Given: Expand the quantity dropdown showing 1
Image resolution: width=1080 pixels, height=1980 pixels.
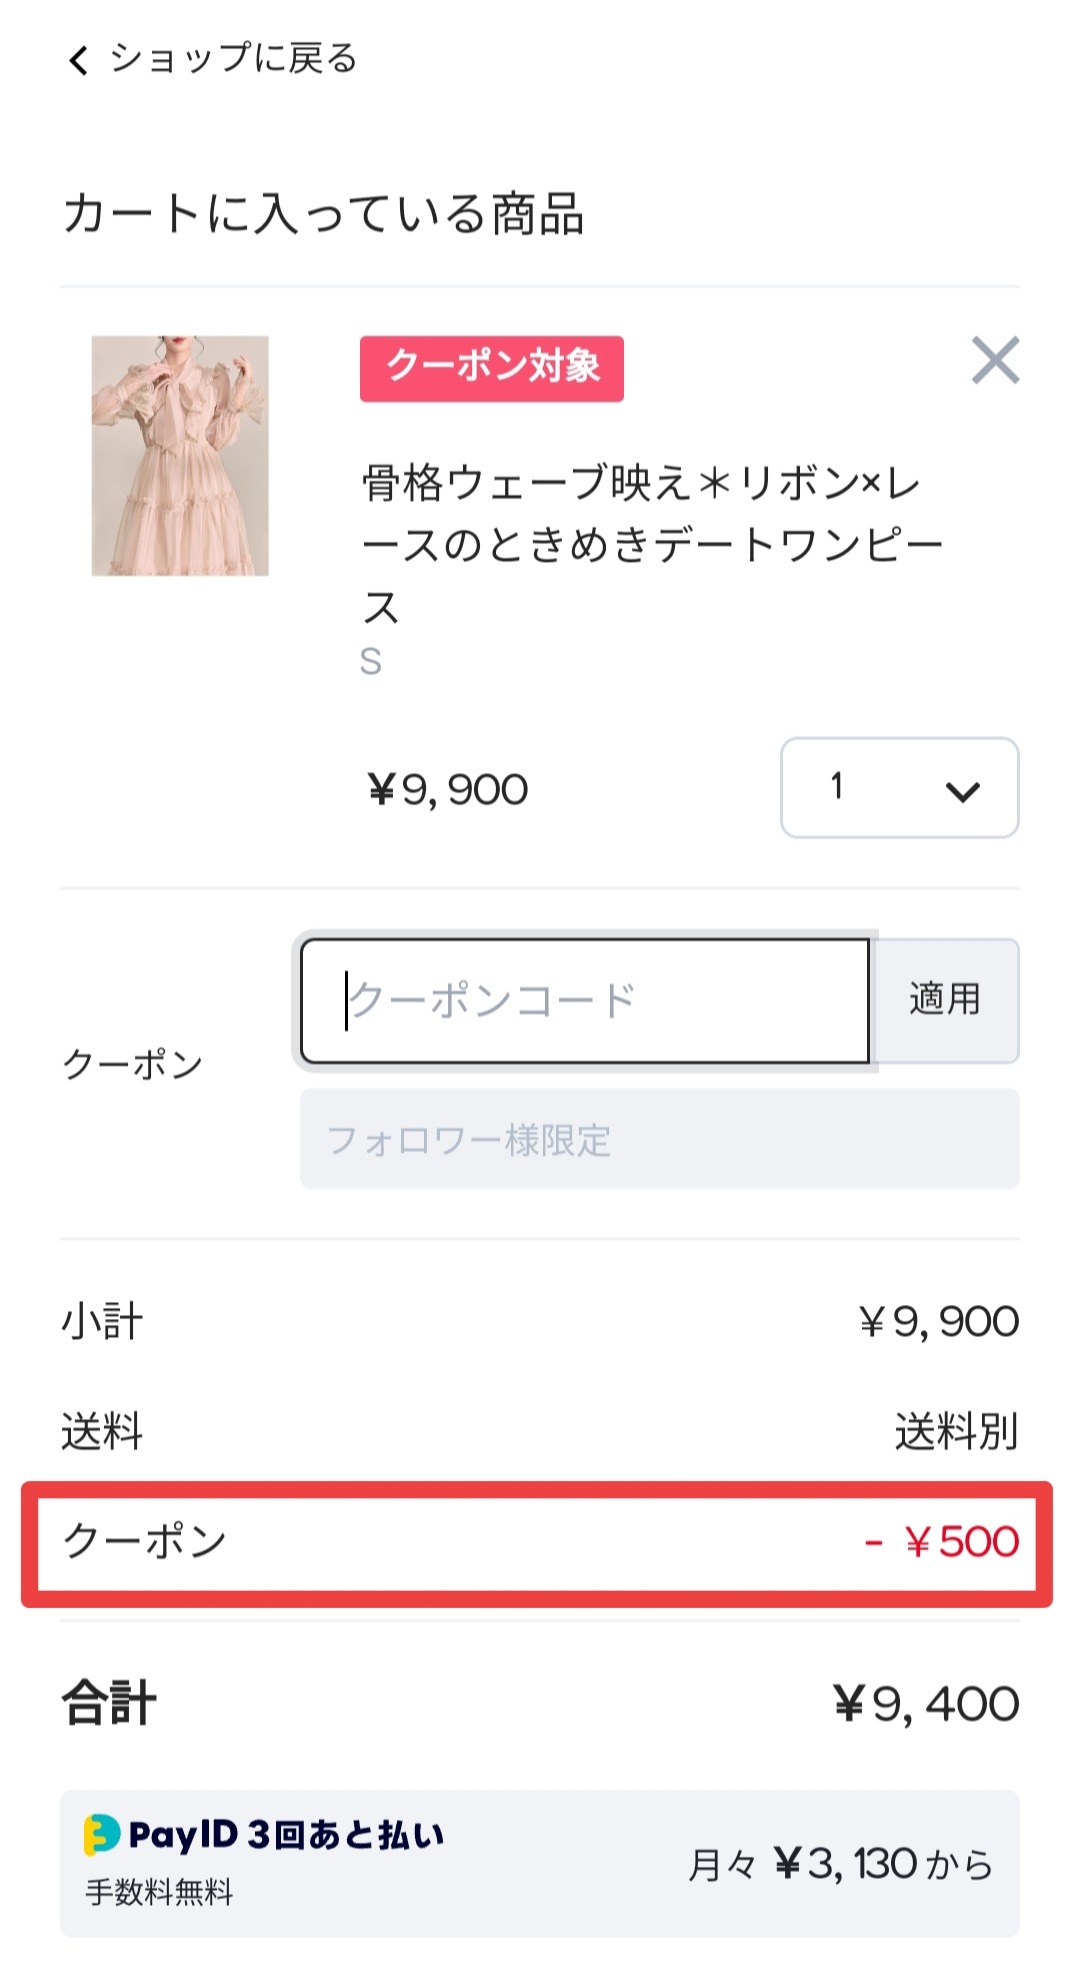Looking at the screenshot, I should pyautogui.click(x=899, y=788).
